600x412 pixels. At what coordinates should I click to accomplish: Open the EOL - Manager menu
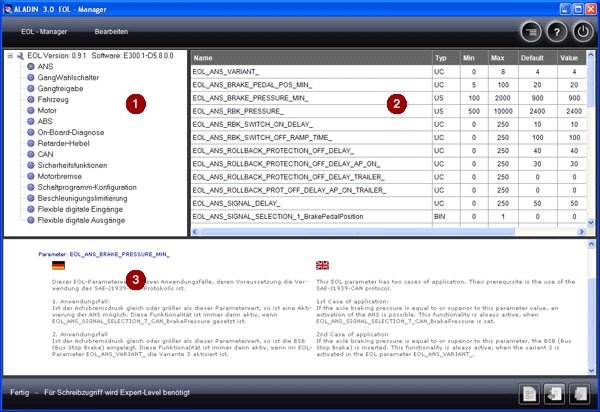click(44, 32)
